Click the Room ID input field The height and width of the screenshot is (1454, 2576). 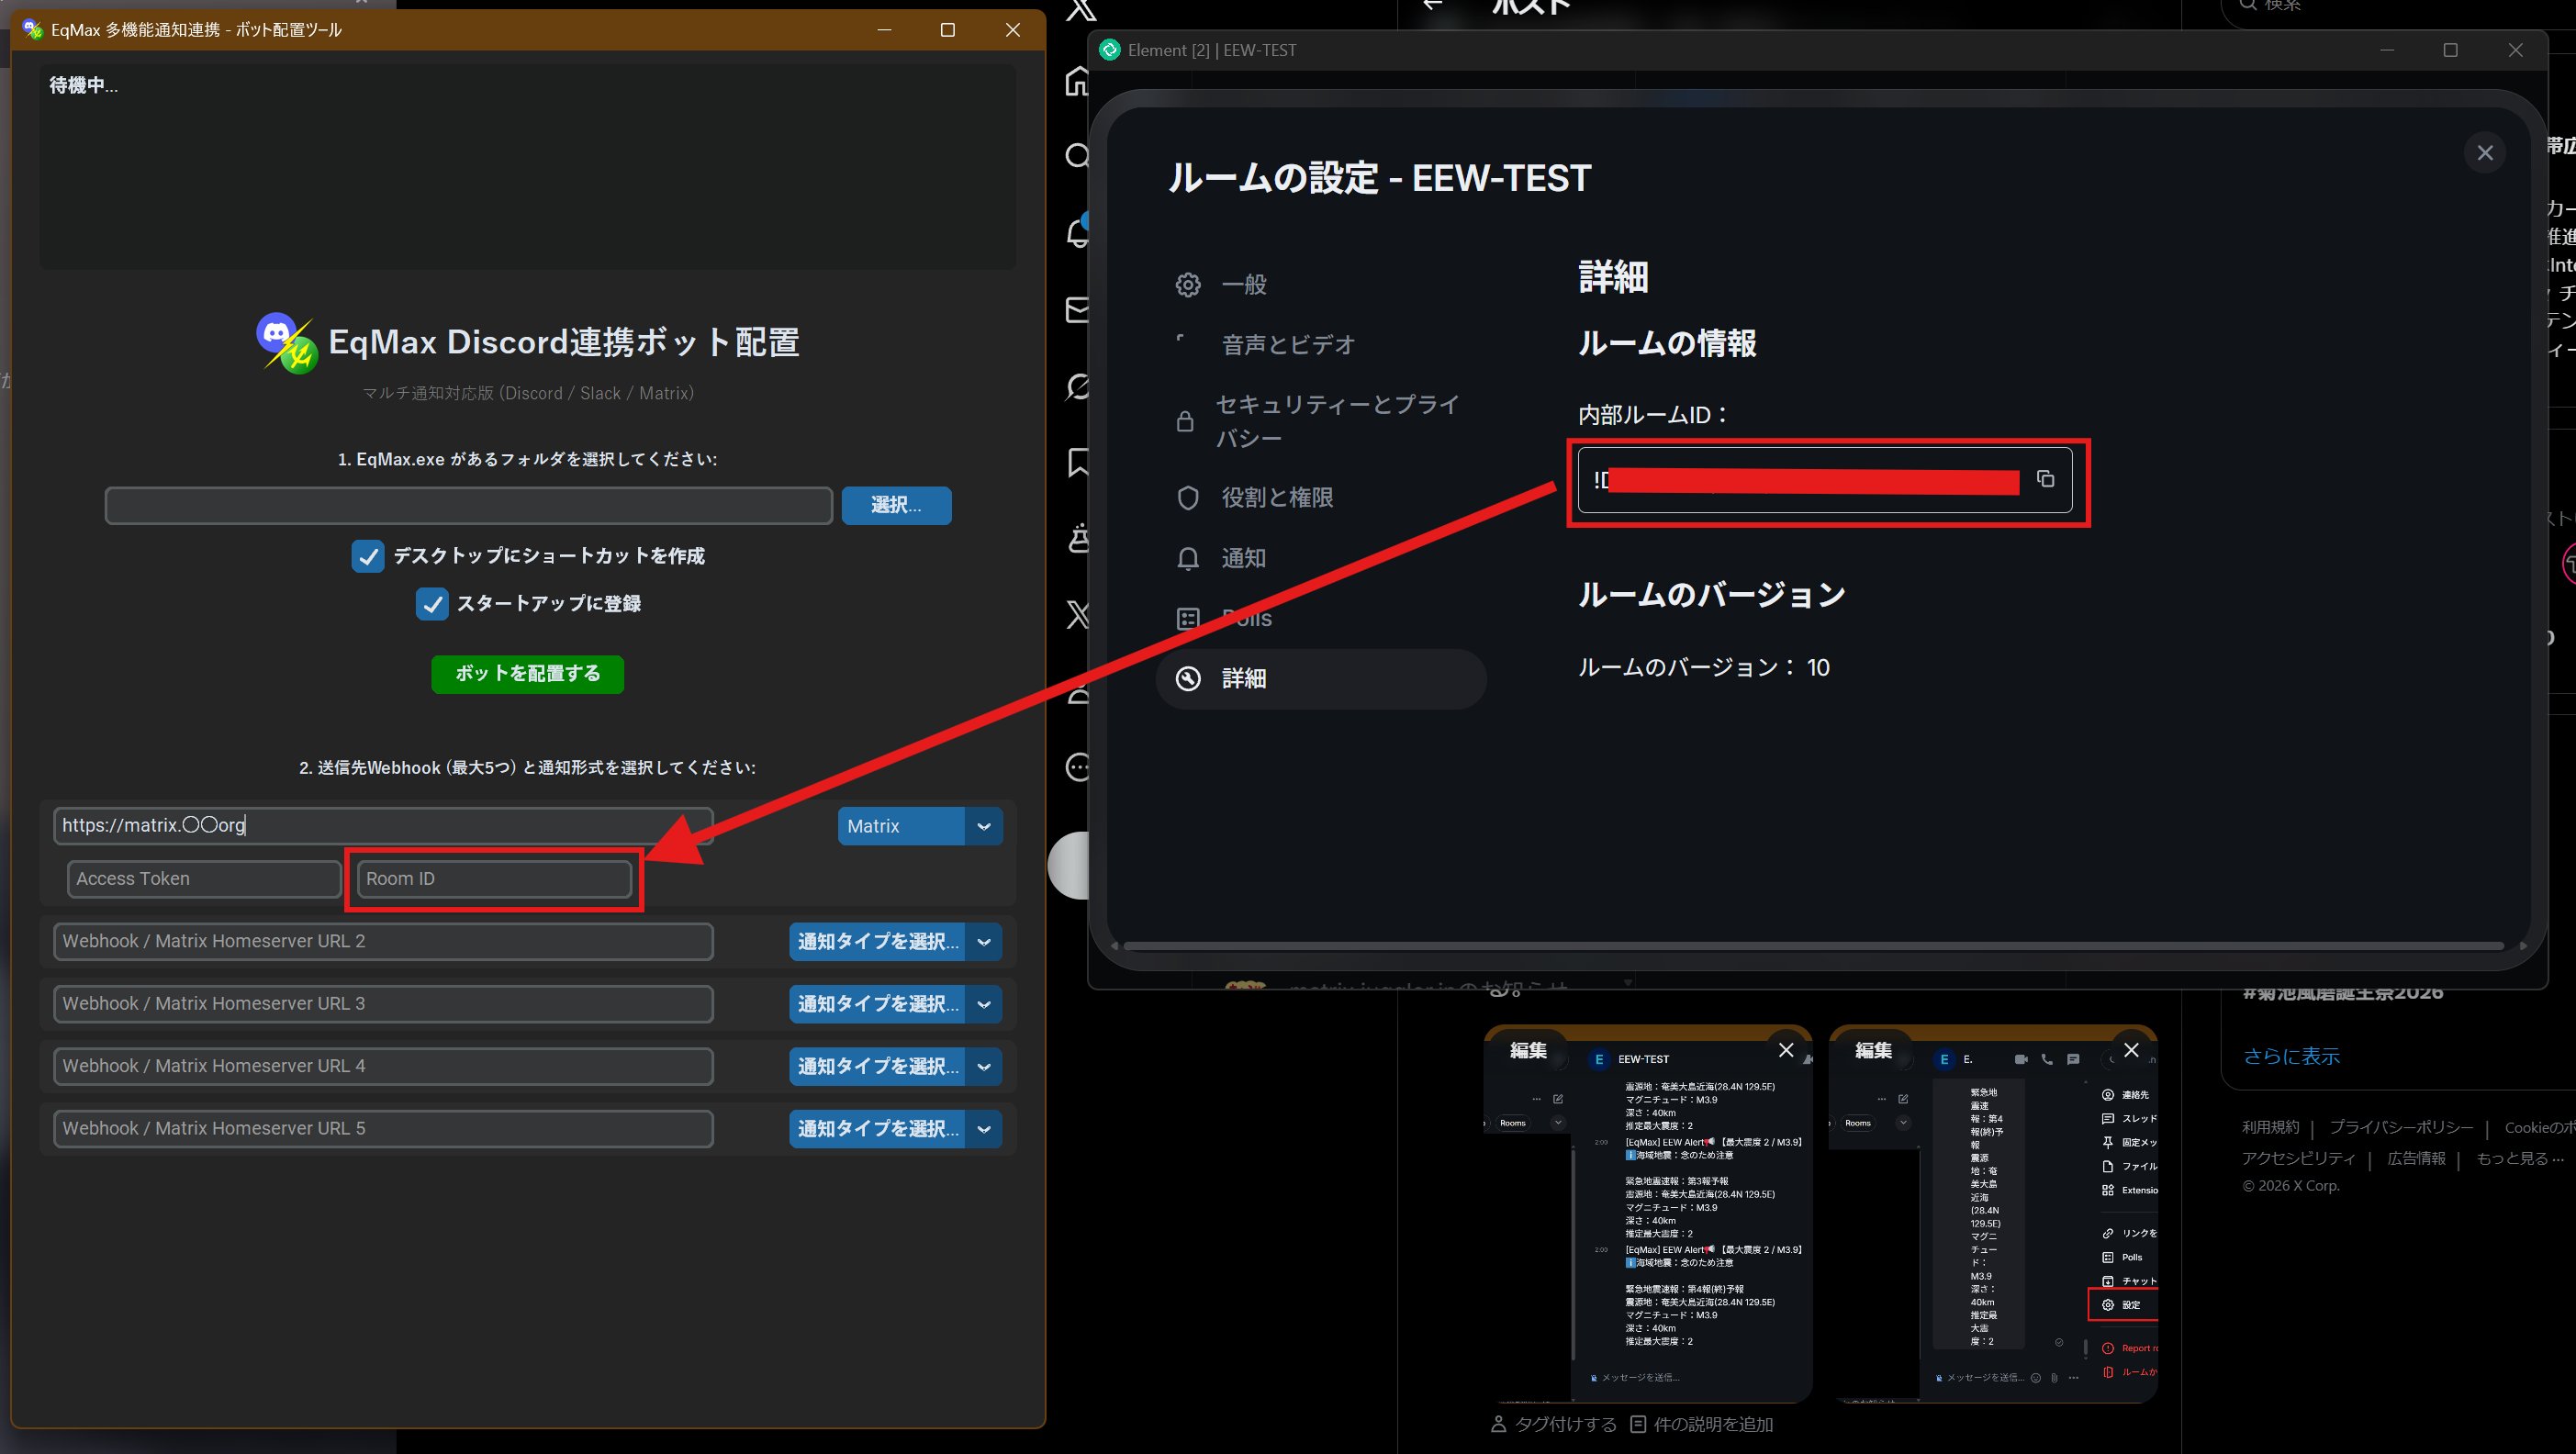pyautogui.click(x=492, y=878)
